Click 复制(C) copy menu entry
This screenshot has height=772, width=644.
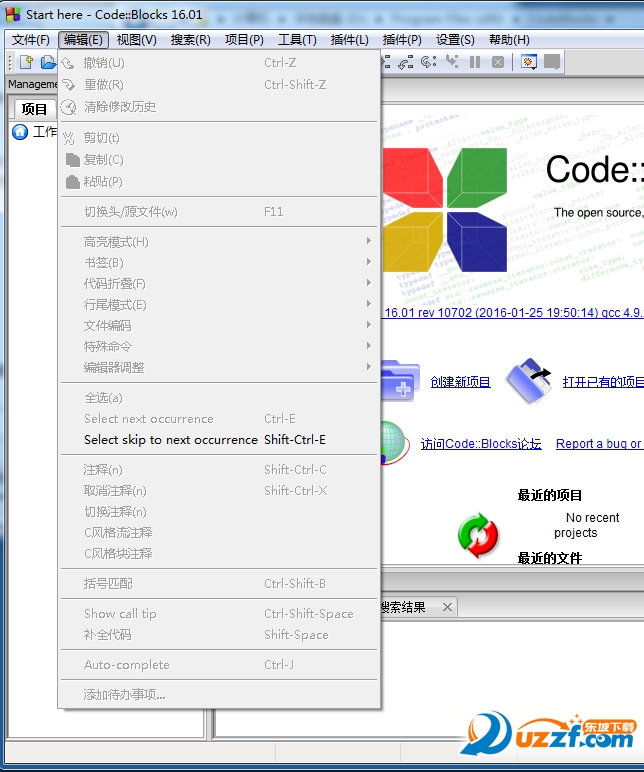pos(219,160)
